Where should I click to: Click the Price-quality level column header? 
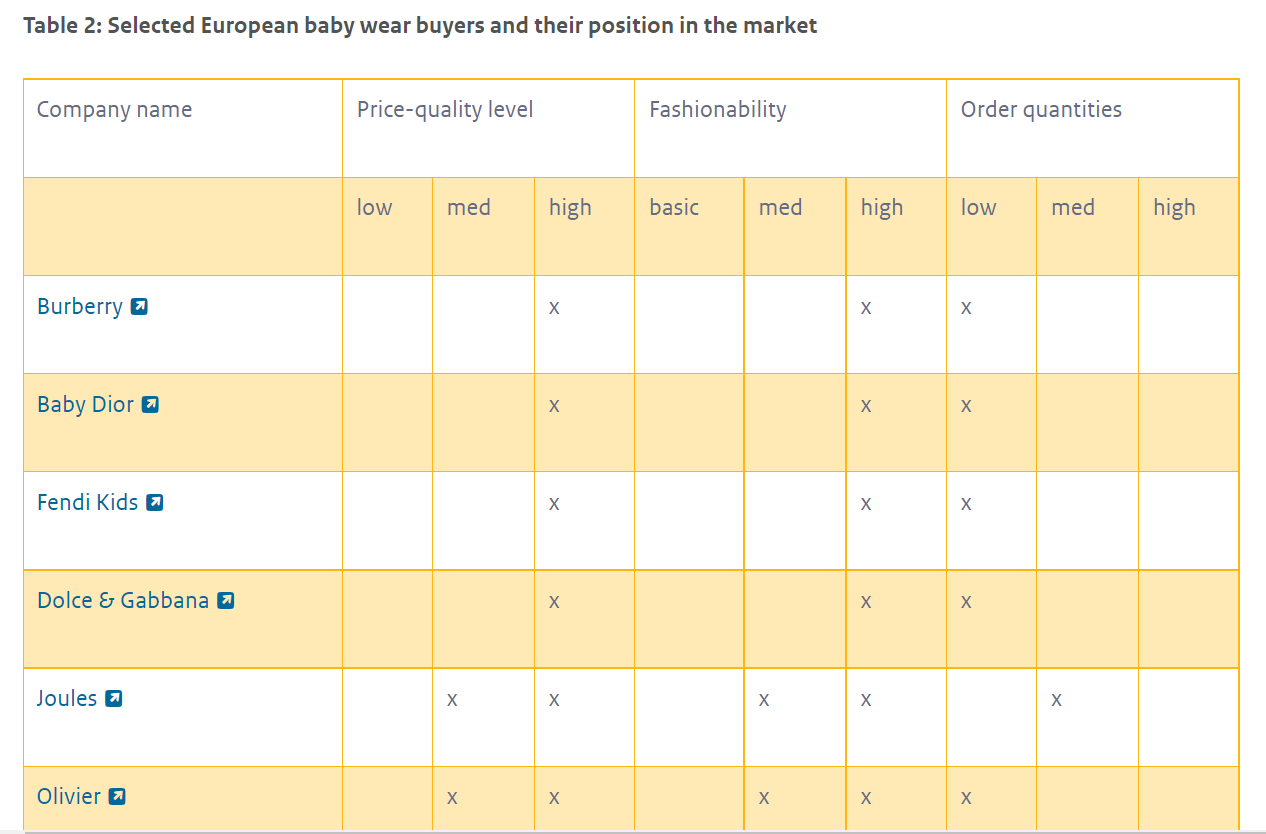[445, 110]
